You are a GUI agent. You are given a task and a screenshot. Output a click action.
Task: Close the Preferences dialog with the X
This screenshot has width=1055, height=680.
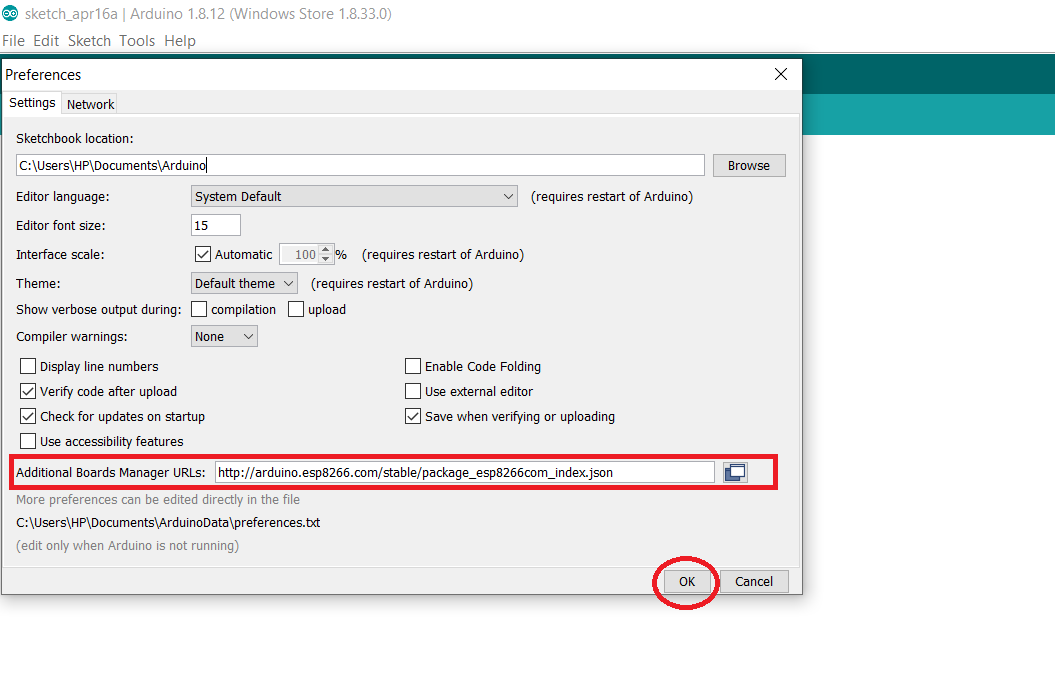point(780,74)
